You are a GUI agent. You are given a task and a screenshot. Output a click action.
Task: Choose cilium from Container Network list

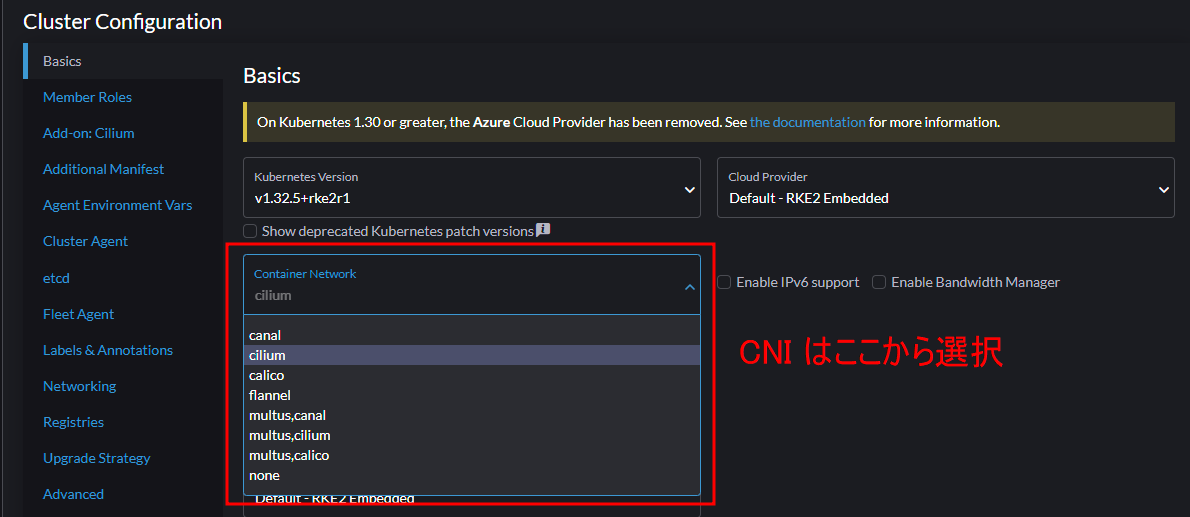coord(471,355)
